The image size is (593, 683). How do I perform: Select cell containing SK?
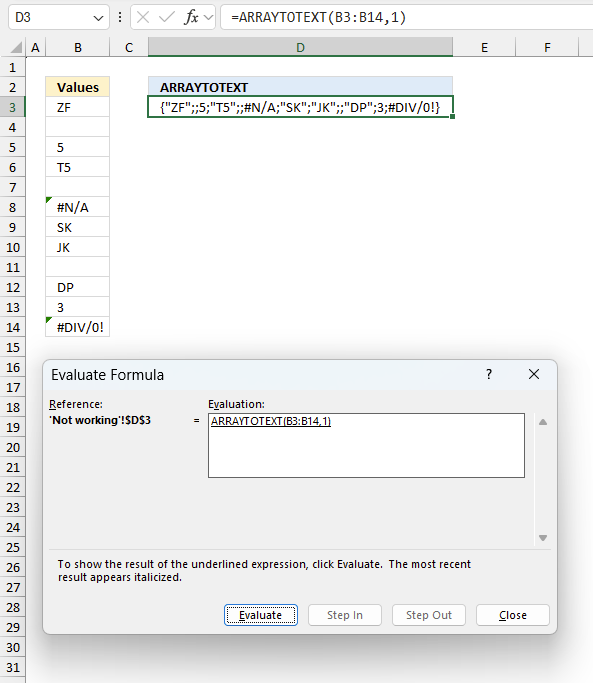click(x=78, y=228)
